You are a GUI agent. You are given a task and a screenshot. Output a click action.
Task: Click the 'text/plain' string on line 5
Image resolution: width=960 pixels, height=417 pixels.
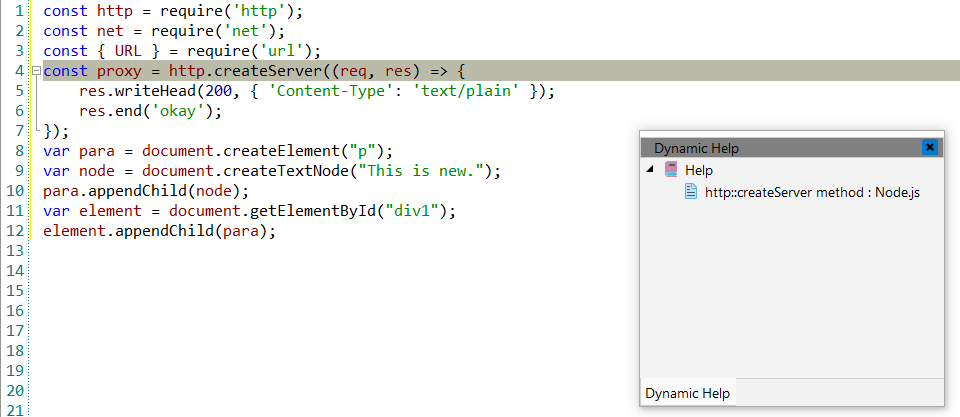(466, 91)
